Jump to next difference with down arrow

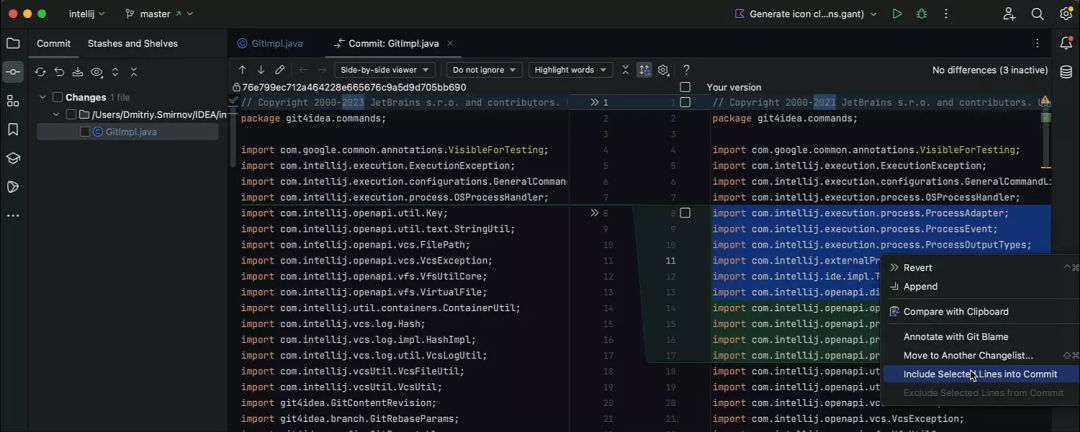tap(261, 70)
